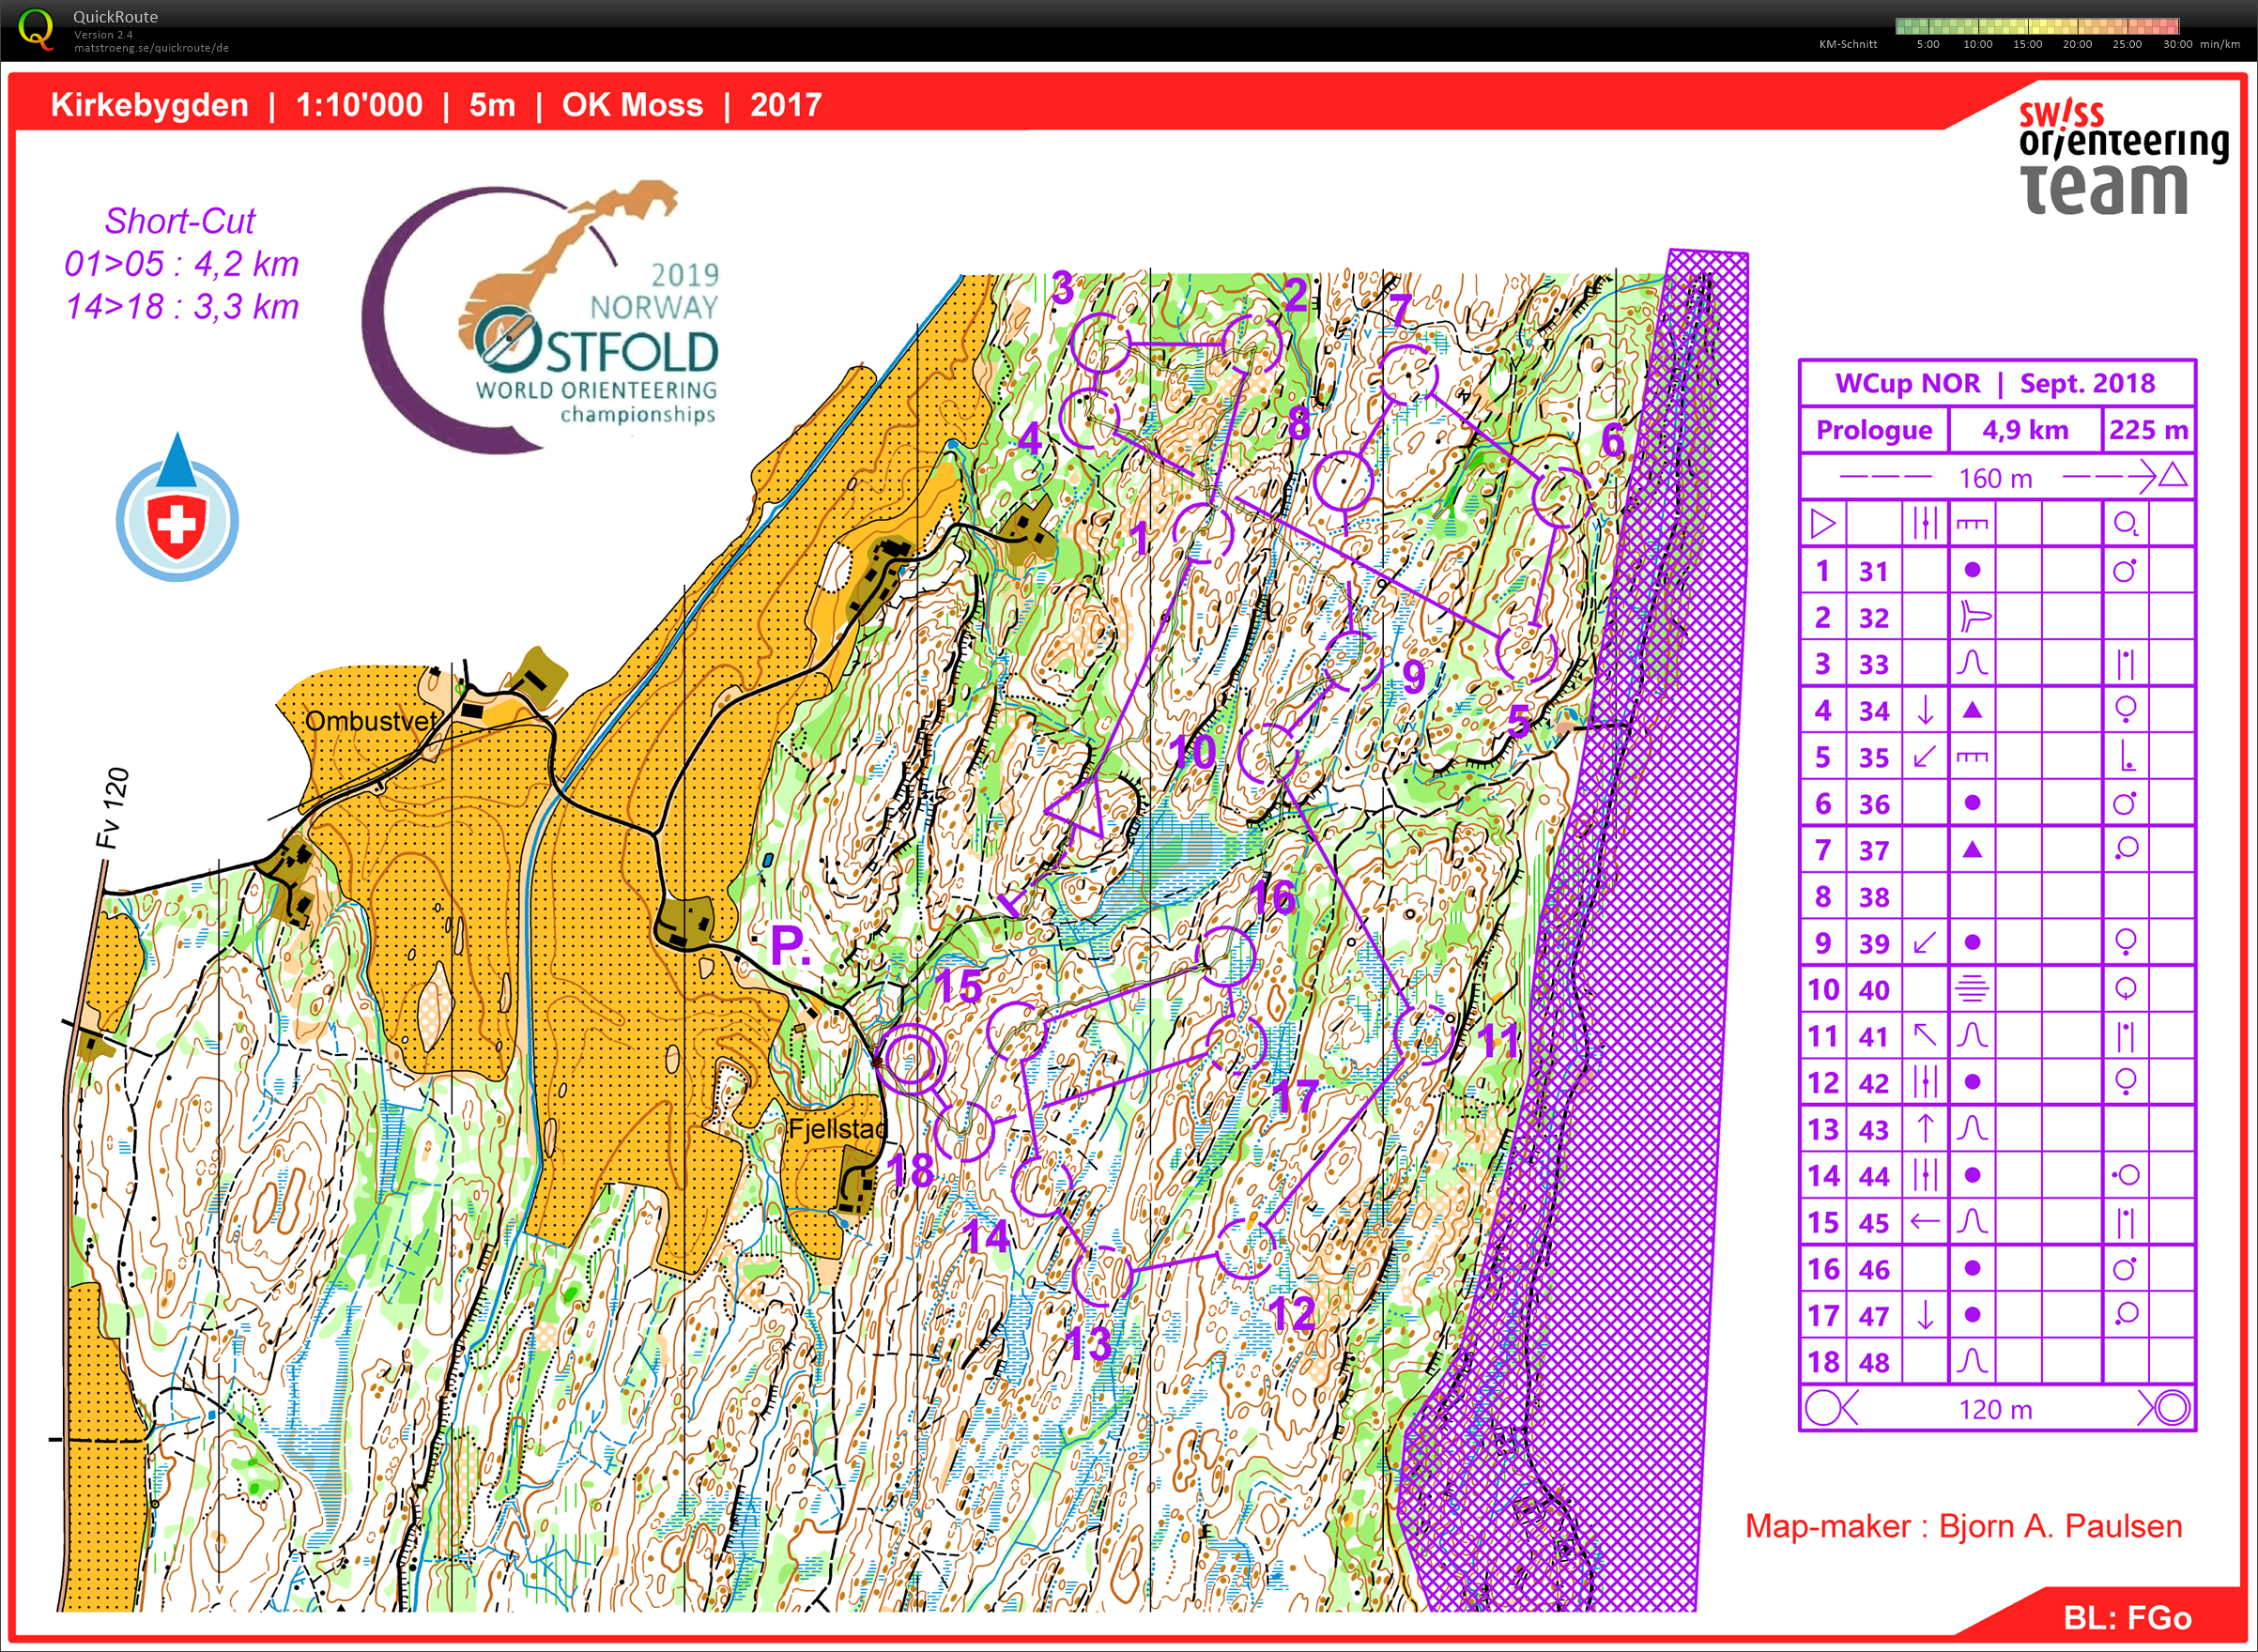Click the finish double circle on the map

click(910, 1058)
